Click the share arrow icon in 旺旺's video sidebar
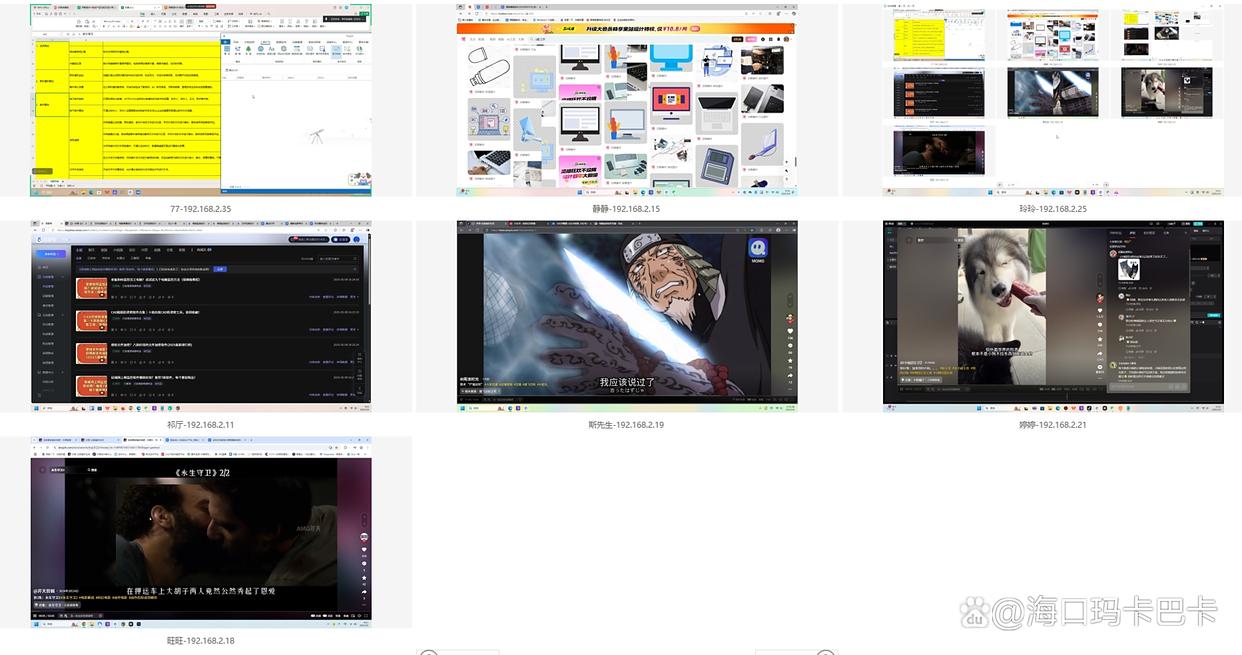 click(x=362, y=589)
